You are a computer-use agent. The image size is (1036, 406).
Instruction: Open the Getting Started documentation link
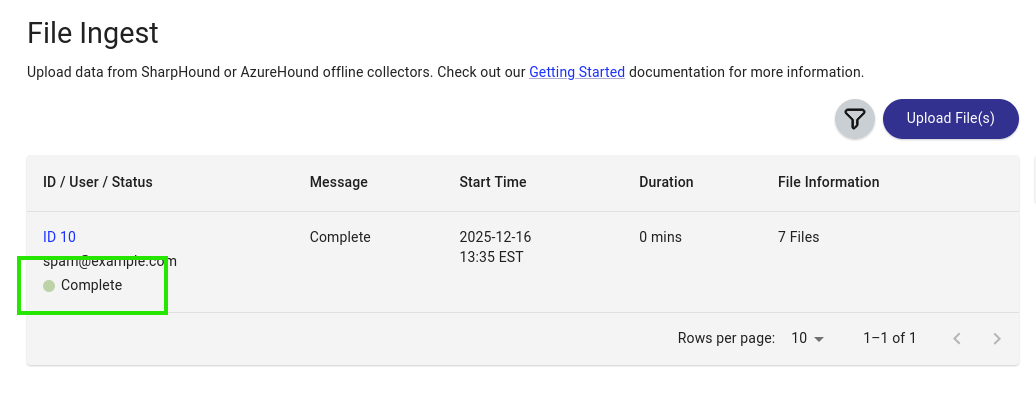pos(577,72)
